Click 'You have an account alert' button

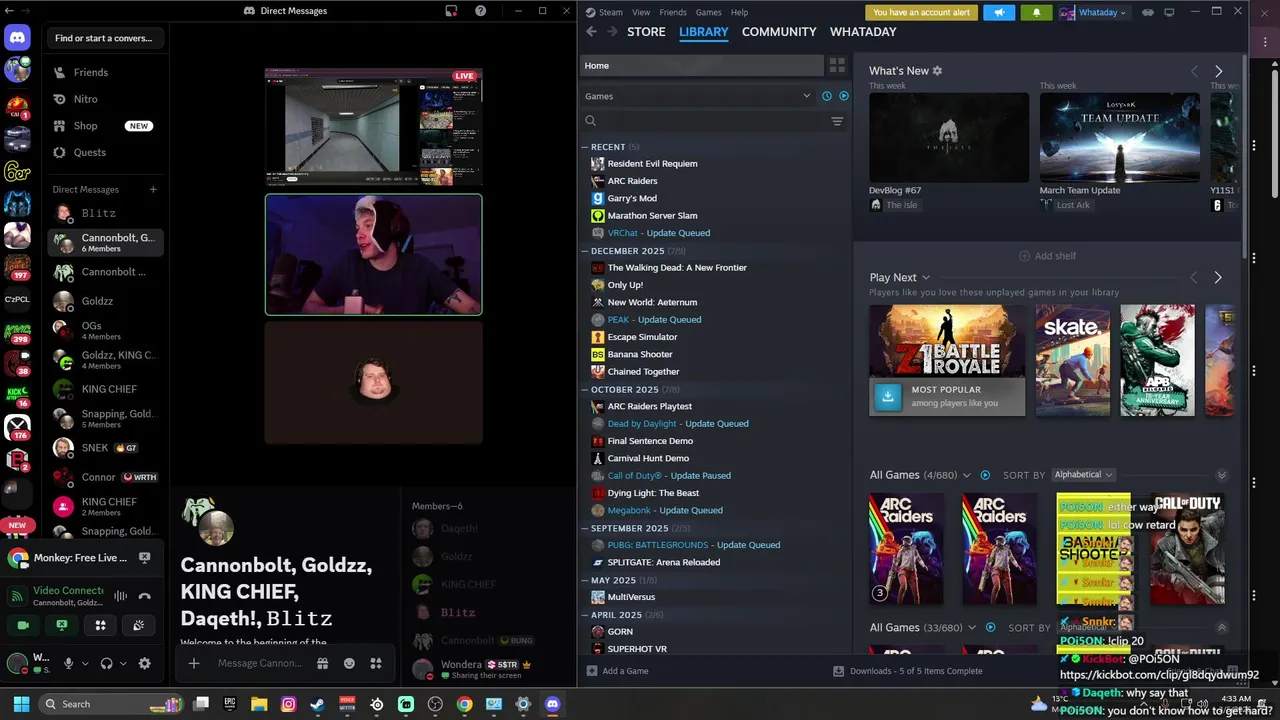click(922, 12)
